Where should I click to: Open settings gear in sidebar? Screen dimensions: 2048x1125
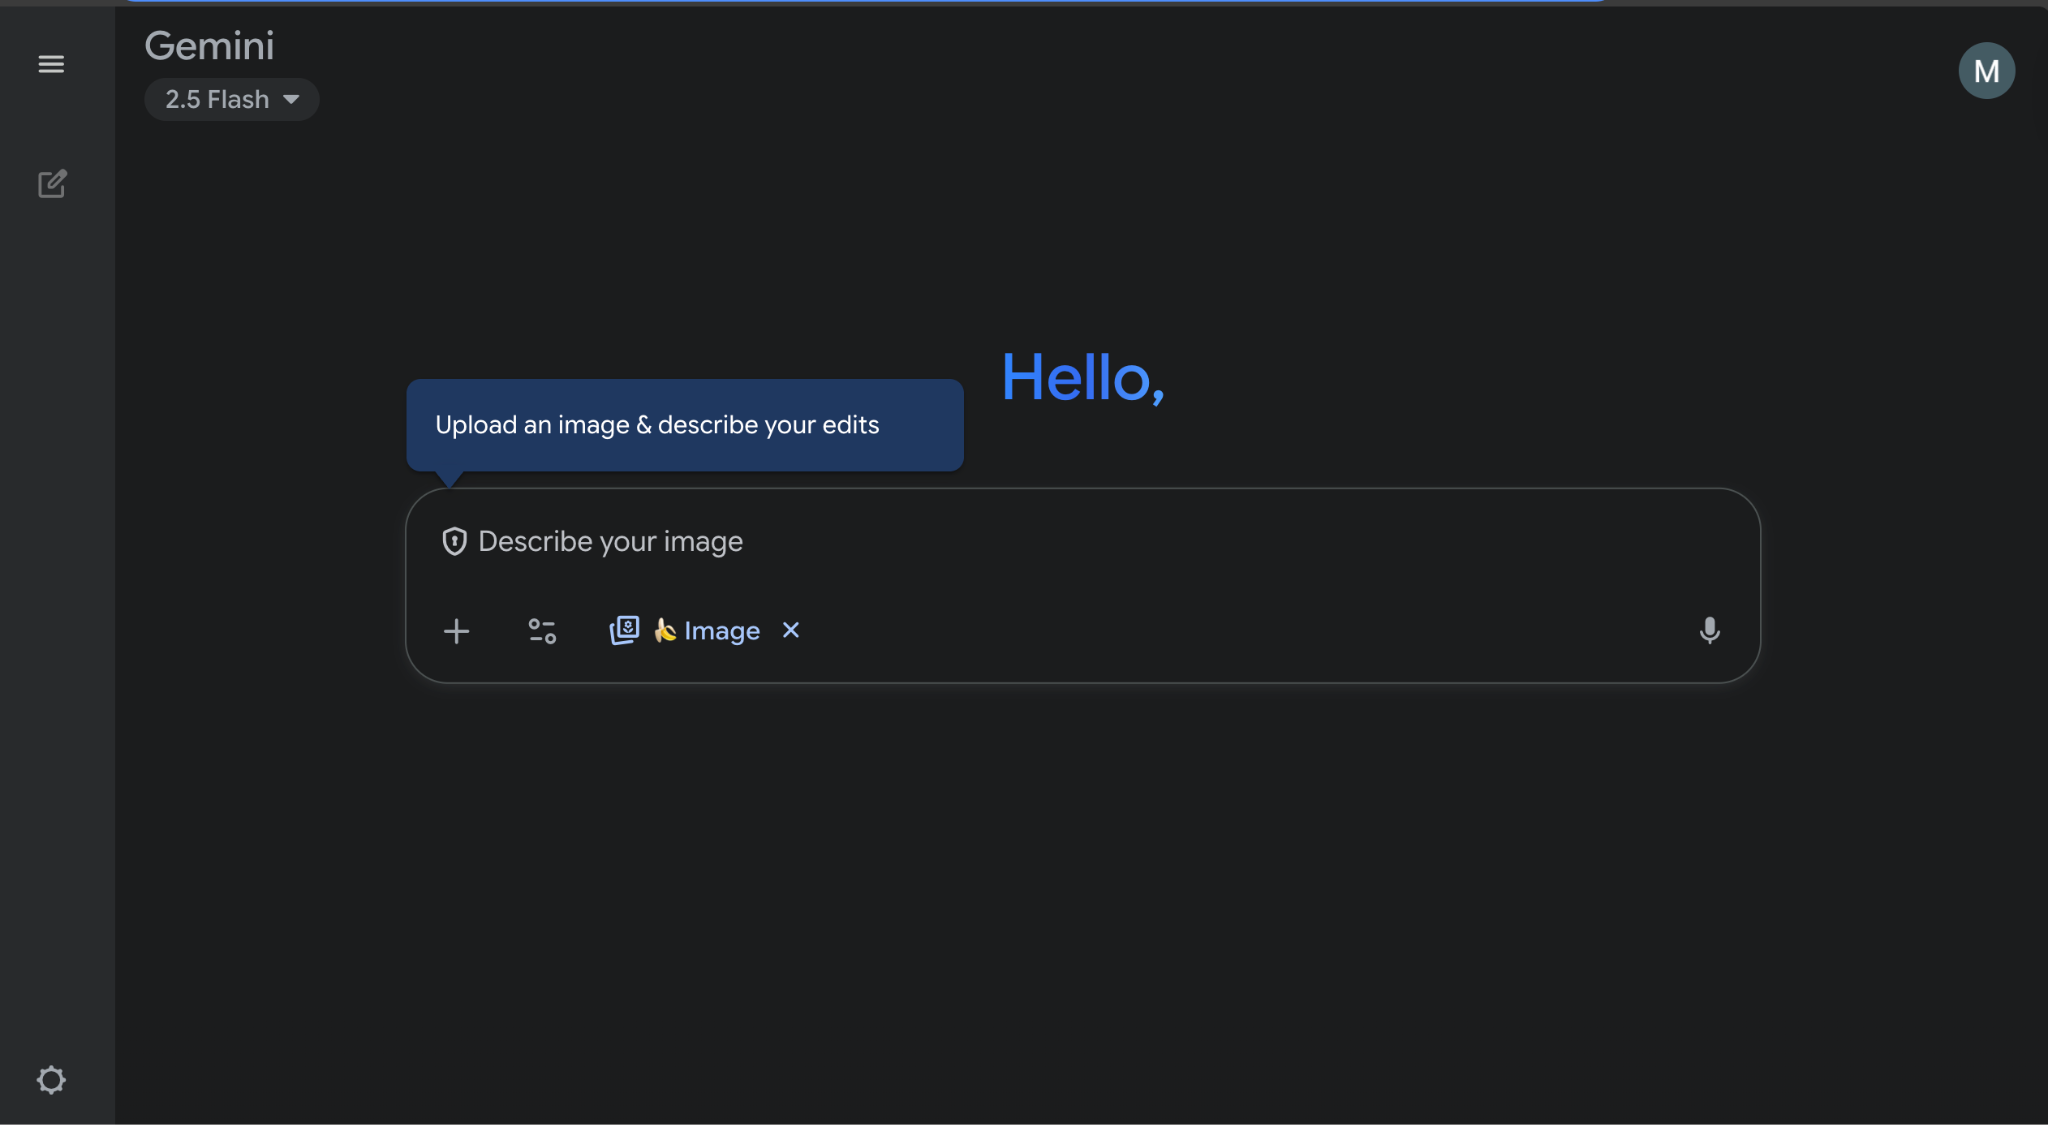point(51,1080)
